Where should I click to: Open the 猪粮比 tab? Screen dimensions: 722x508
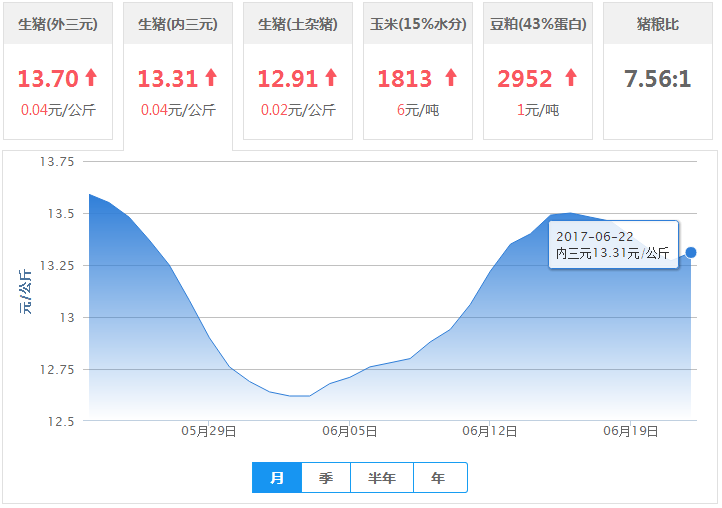(x=658, y=24)
